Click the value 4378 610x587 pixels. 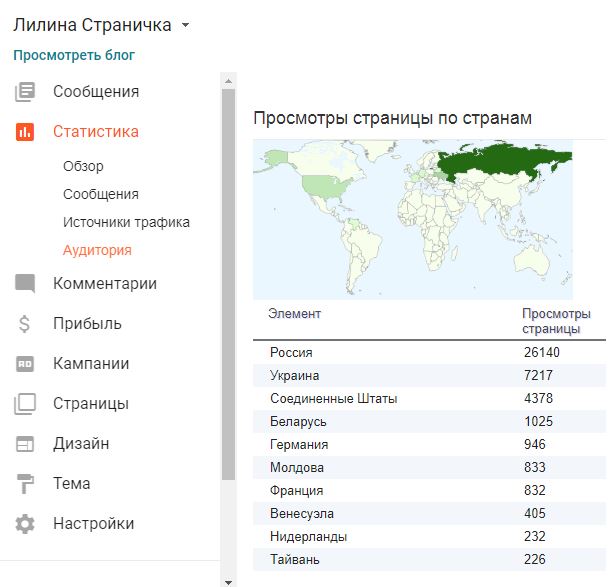pos(538,398)
